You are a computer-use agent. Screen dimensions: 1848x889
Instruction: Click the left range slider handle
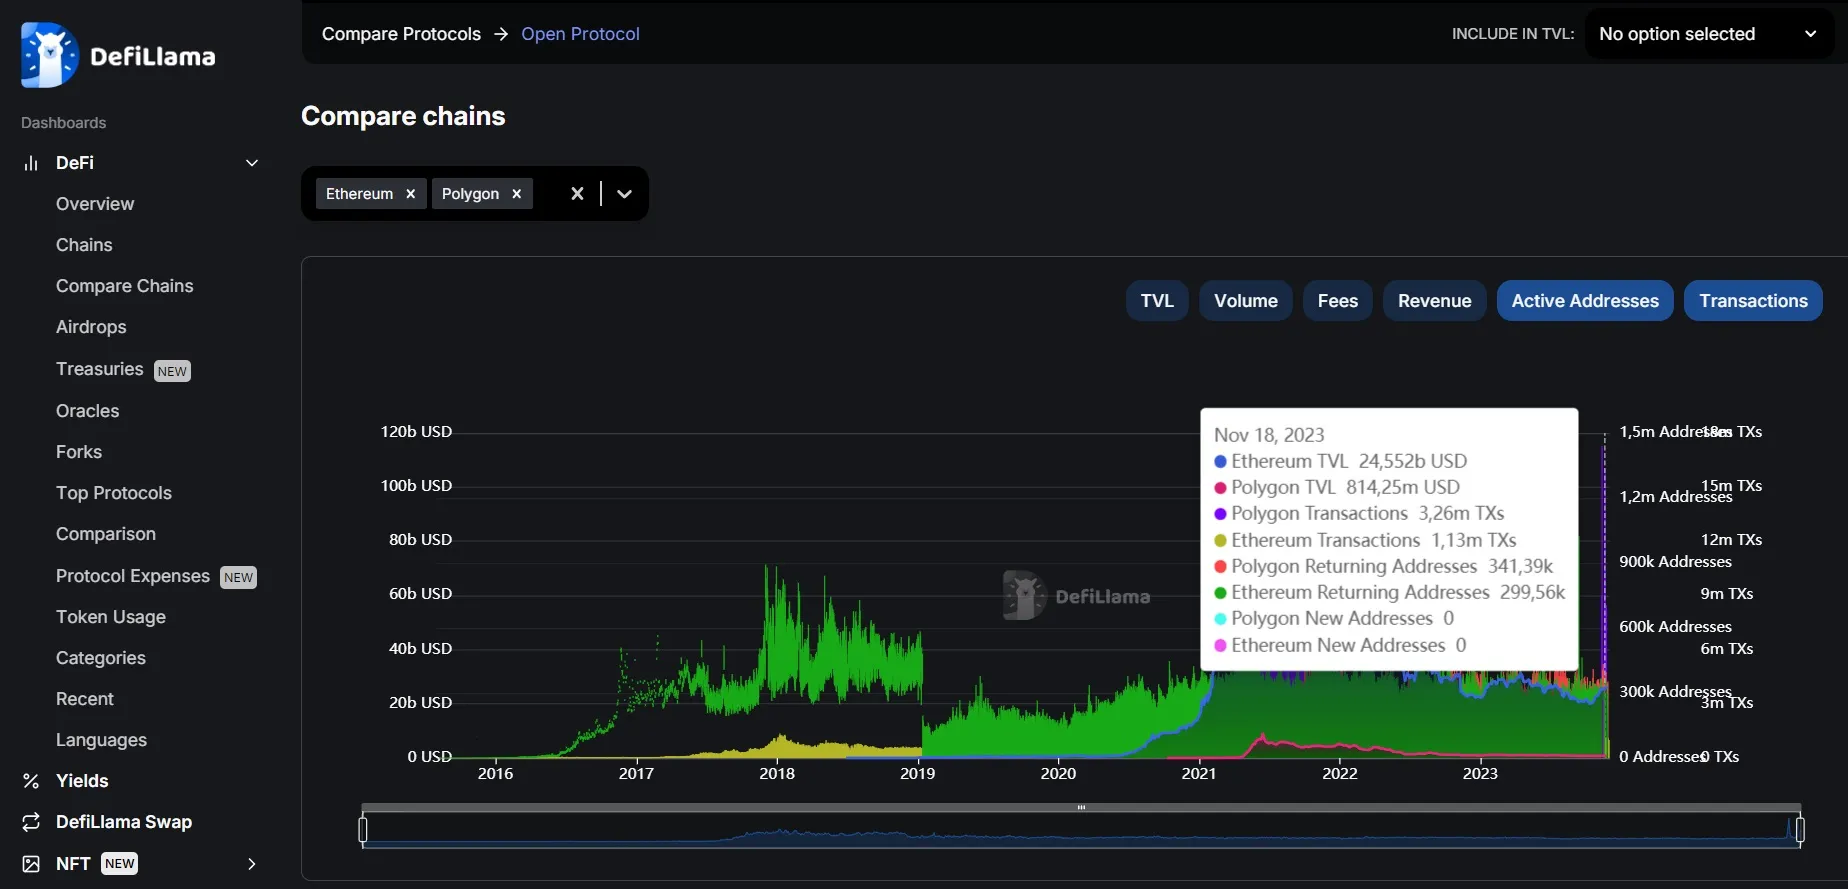(x=363, y=830)
